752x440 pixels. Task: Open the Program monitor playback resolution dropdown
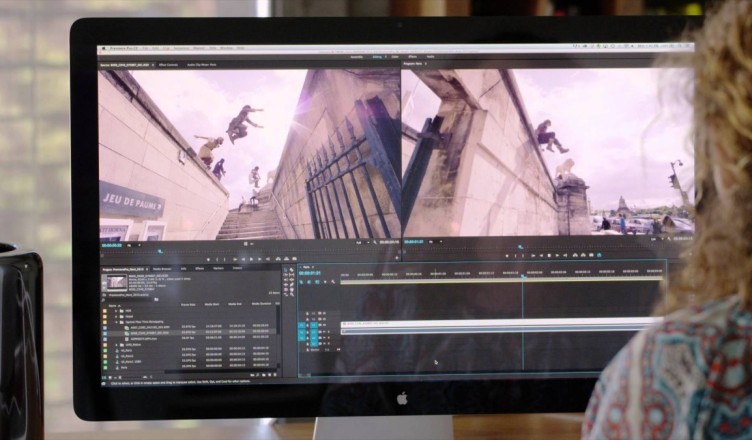[656, 239]
